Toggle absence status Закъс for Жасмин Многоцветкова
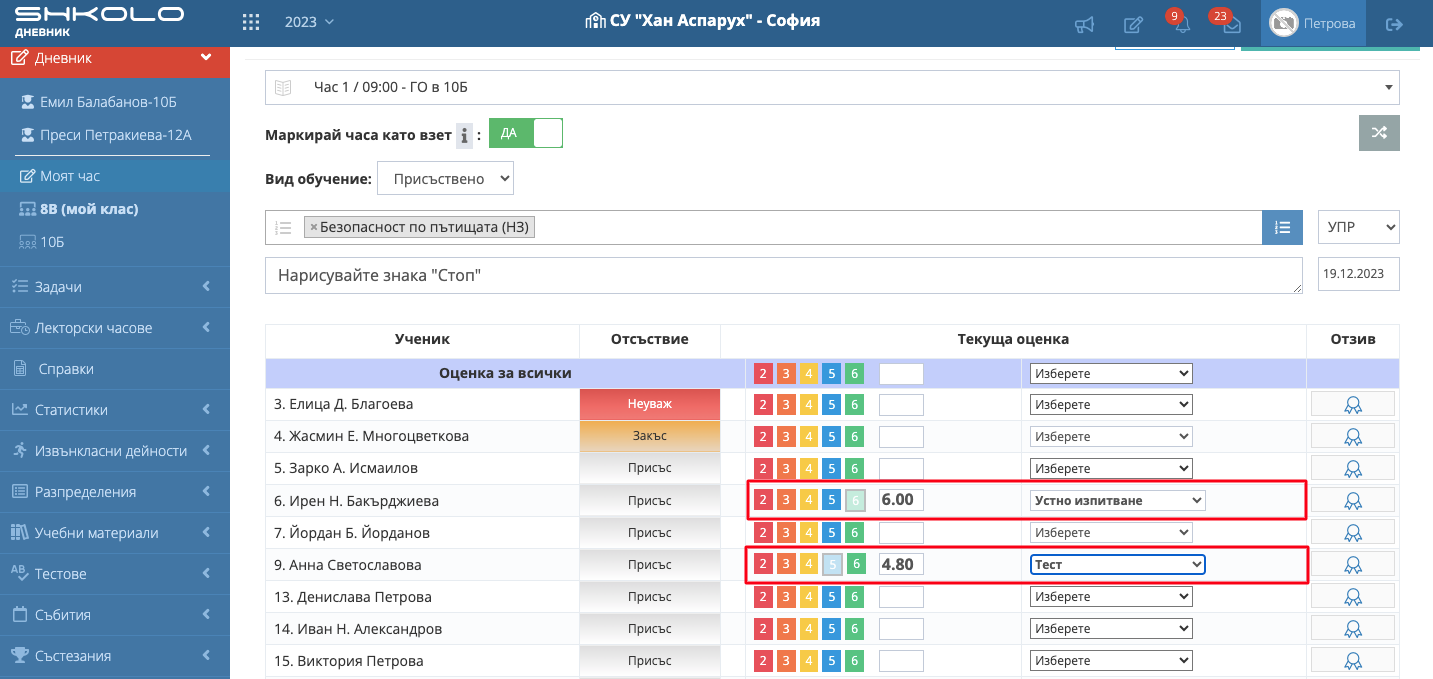This screenshot has width=1433, height=679. (x=650, y=436)
